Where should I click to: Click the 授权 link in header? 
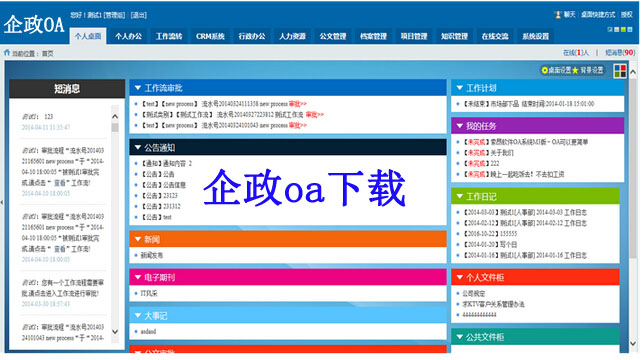pyautogui.click(x=627, y=15)
